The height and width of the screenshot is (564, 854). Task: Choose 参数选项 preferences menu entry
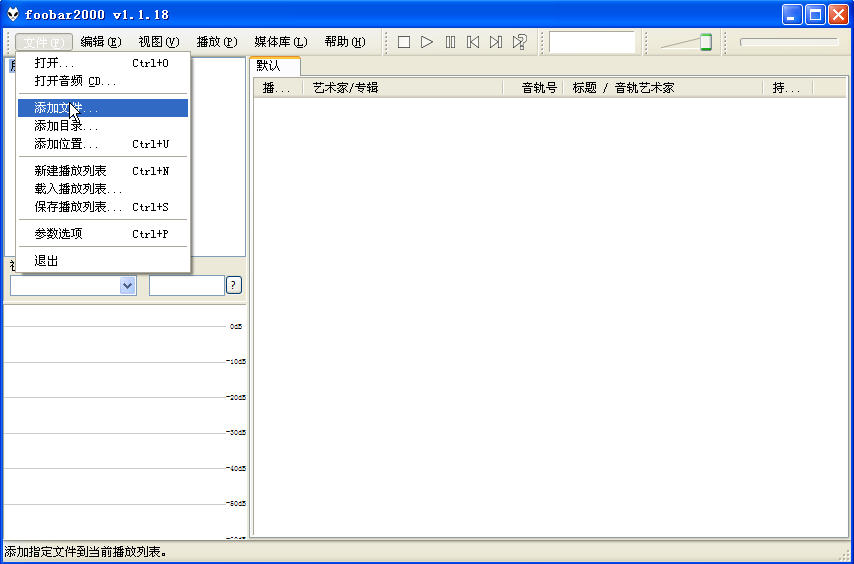(58, 234)
